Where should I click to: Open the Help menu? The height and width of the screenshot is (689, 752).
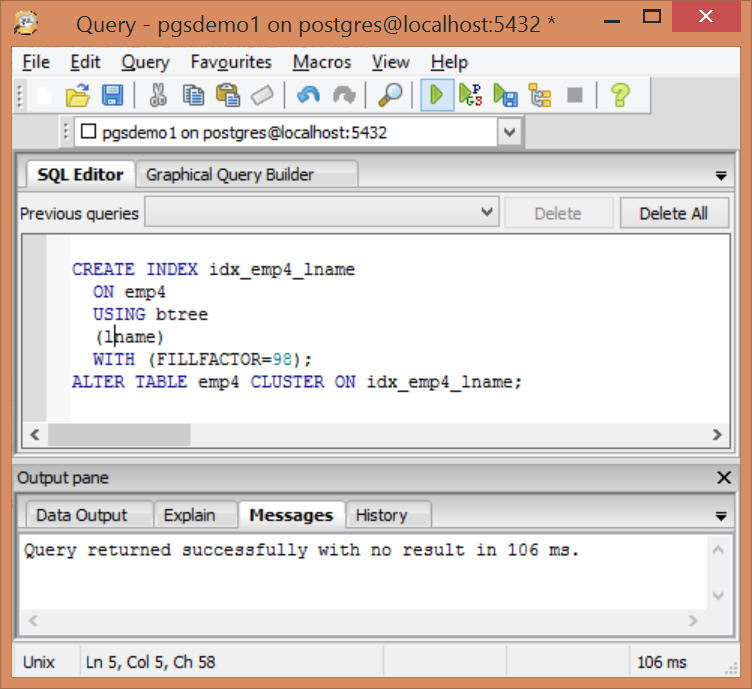tap(449, 62)
